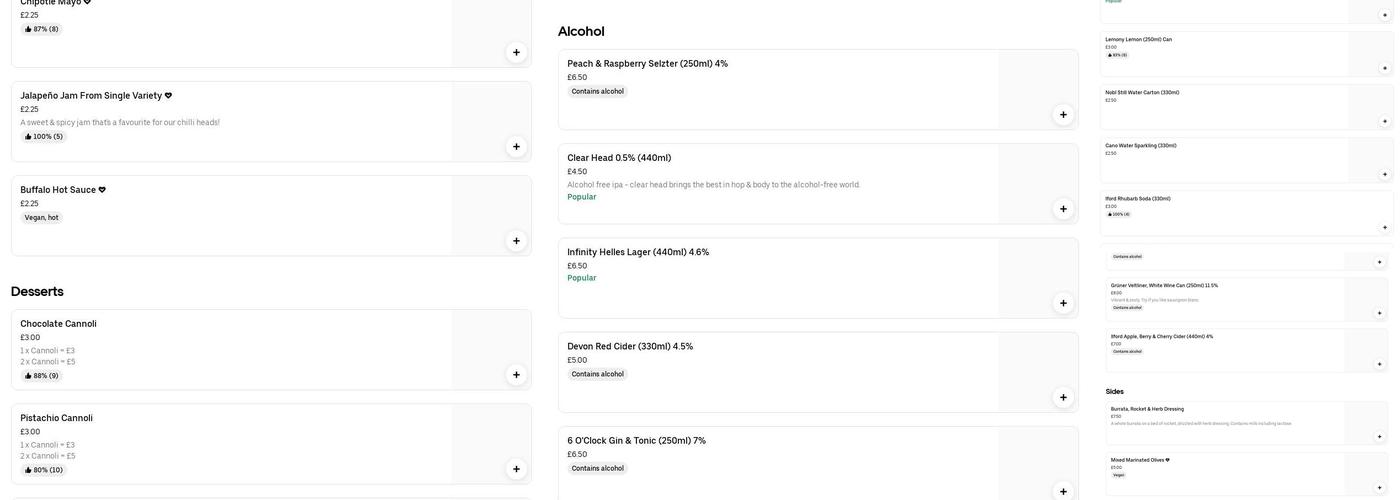Add Nobl Still Water Carton to basket
1400x500 pixels.
click(x=1385, y=121)
